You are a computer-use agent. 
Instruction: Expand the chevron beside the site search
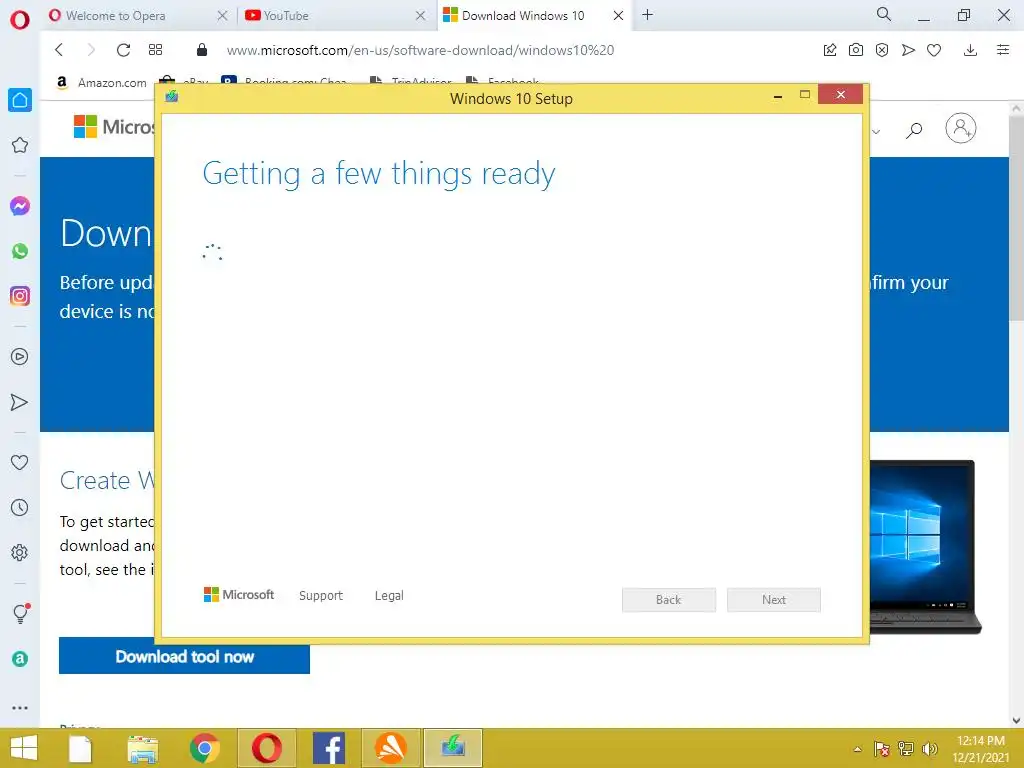(876, 132)
